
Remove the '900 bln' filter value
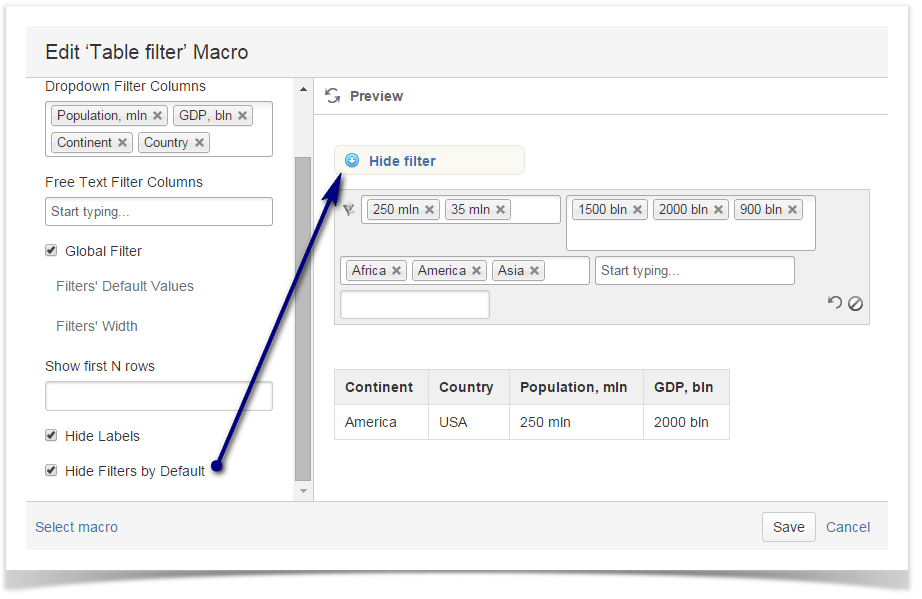tap(792, 210)
